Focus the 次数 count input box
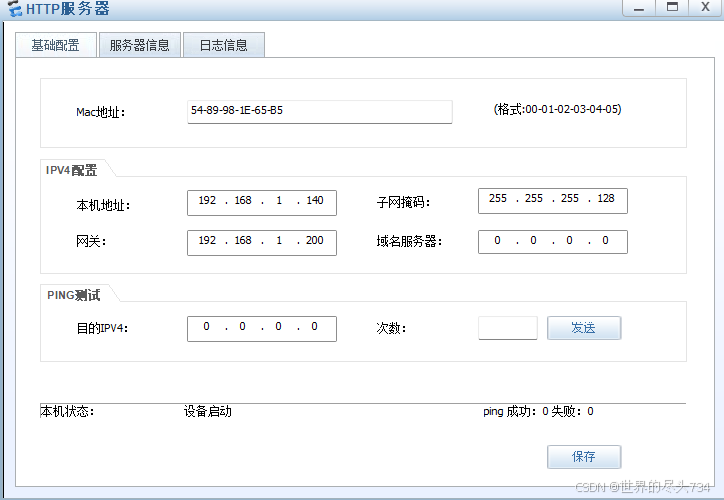724x500 pixels. click(x=508, y=328)
